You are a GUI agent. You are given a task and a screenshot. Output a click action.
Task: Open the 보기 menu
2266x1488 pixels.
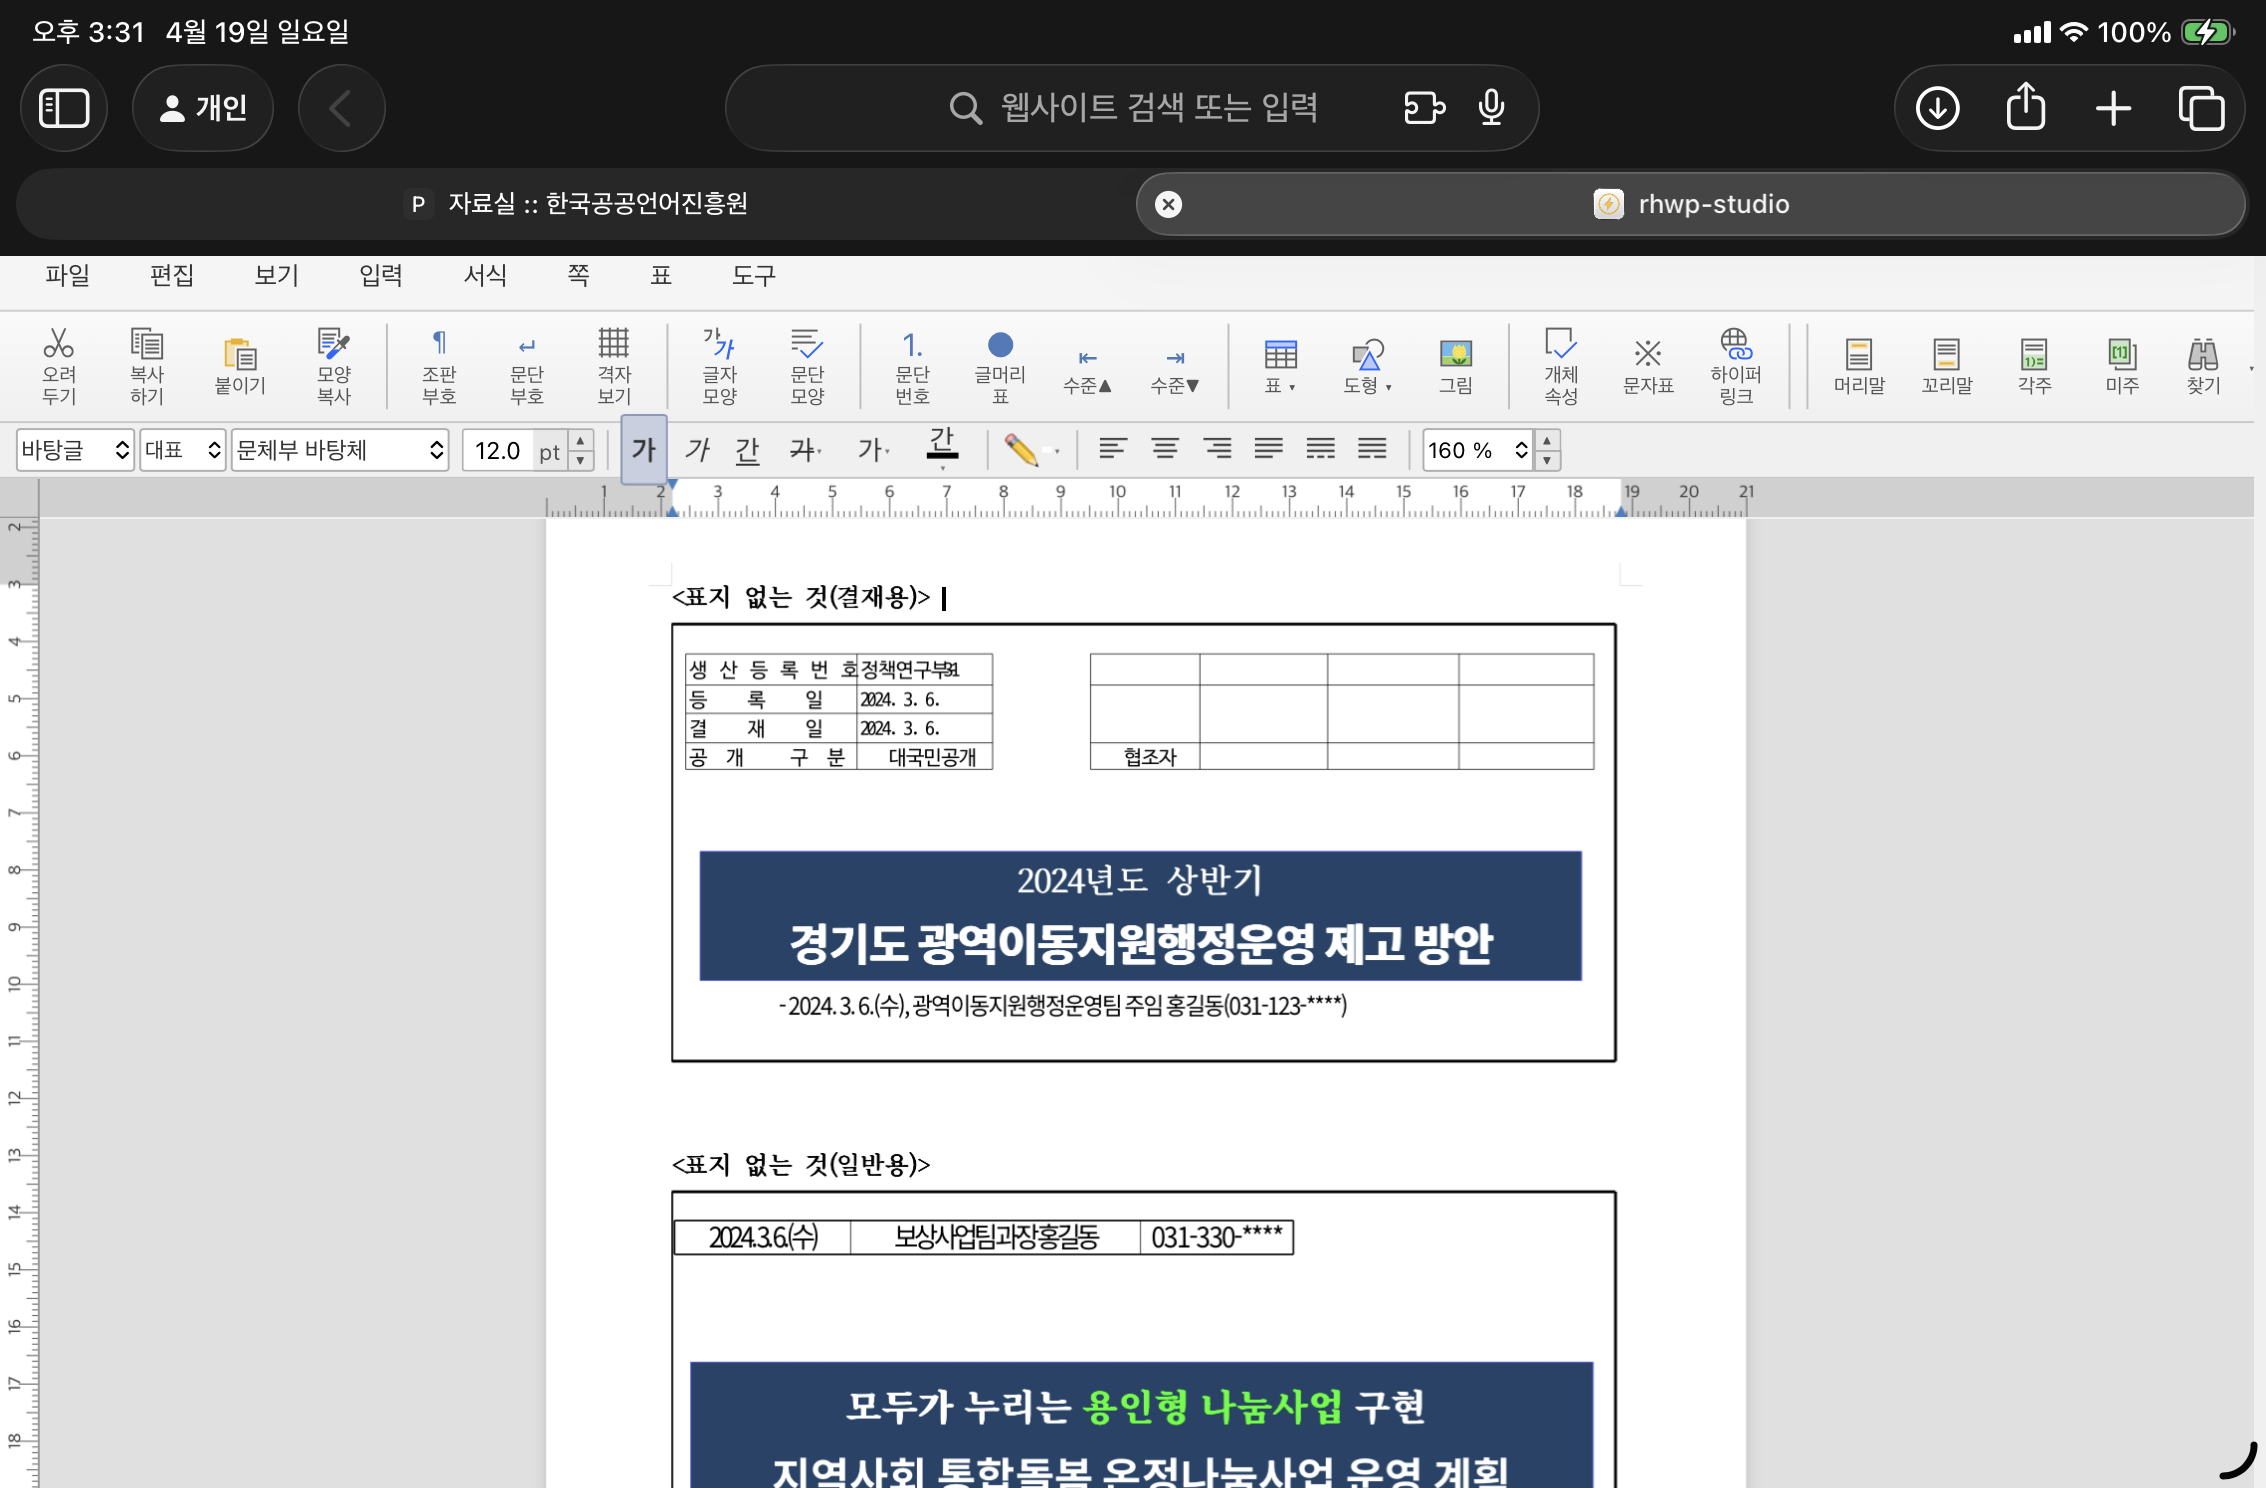coord(277,276)
